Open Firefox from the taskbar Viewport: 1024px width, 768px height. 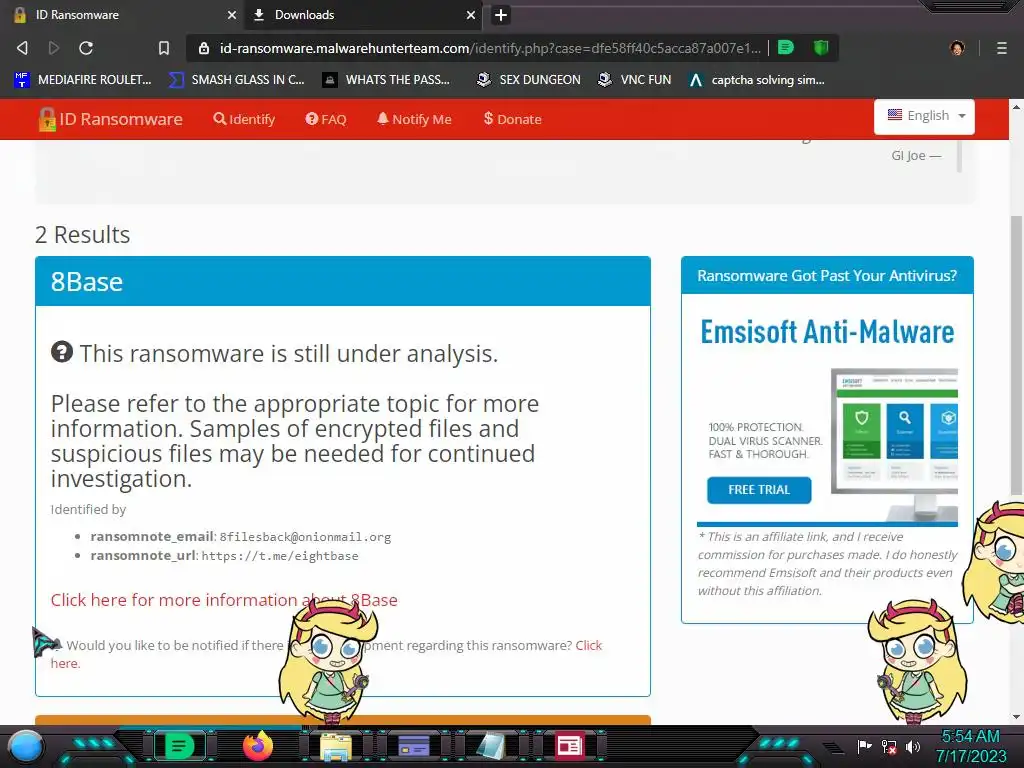tap(258, 746)
